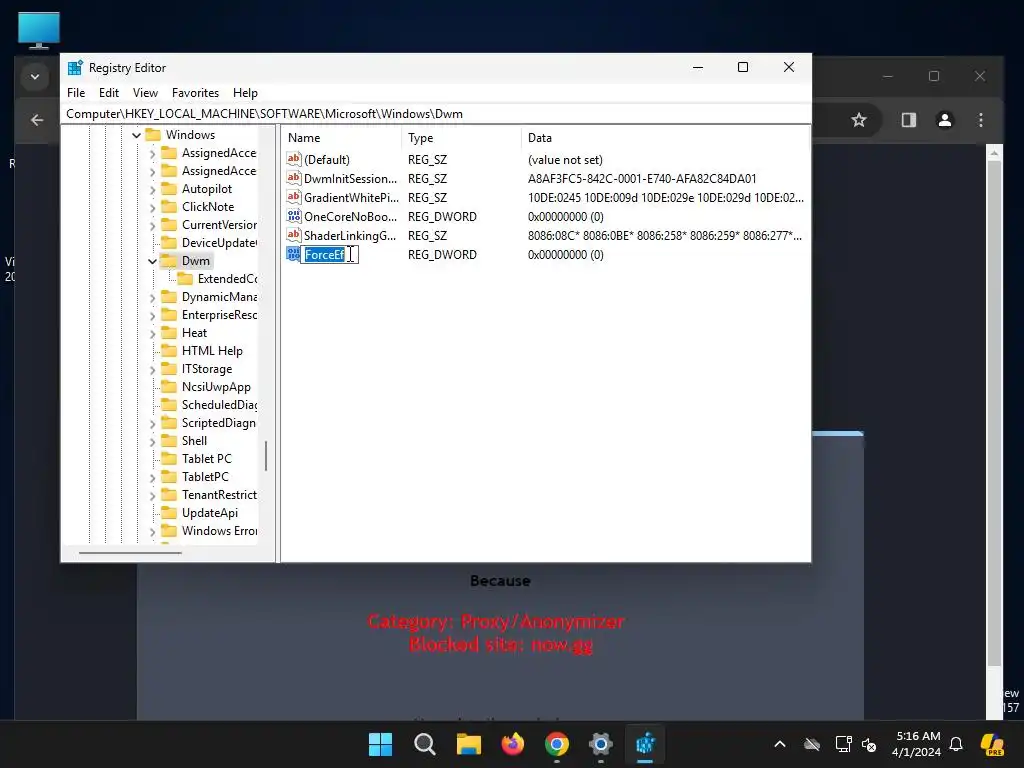Launch Firefox from taskbar
The height and width of the screenshot is (768, 1024).
[x=513, y=744]
